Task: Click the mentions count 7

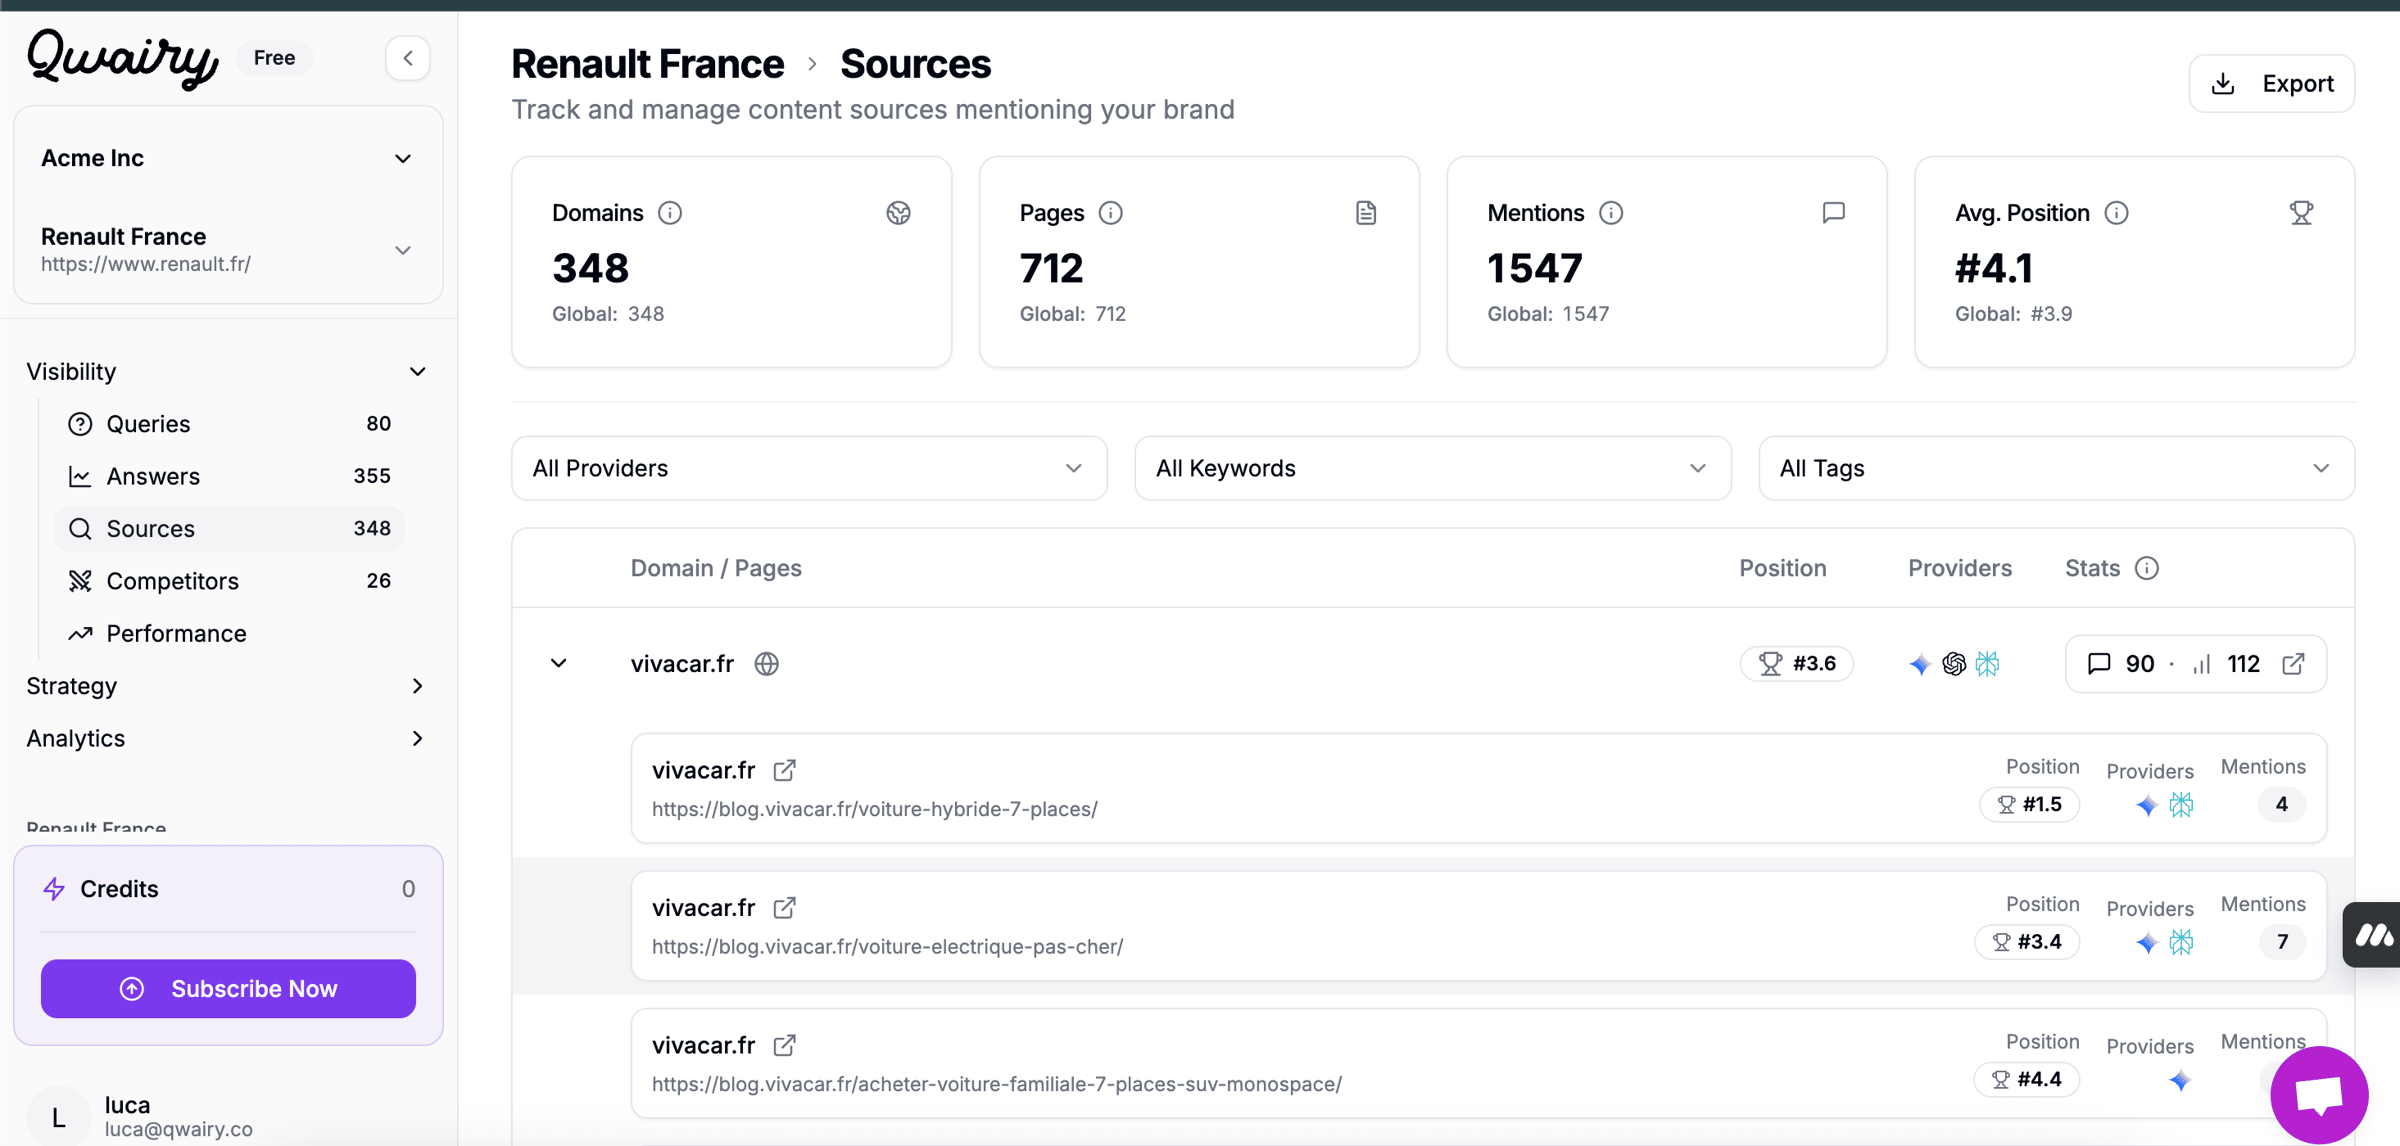Action: 2282,942
